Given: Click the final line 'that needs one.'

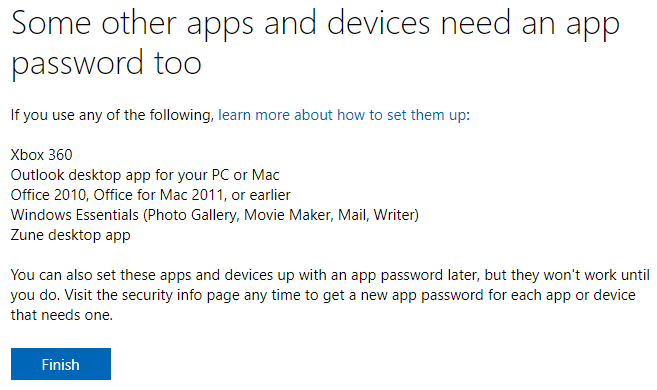Looking at the screenshot, I should [62, 315].
